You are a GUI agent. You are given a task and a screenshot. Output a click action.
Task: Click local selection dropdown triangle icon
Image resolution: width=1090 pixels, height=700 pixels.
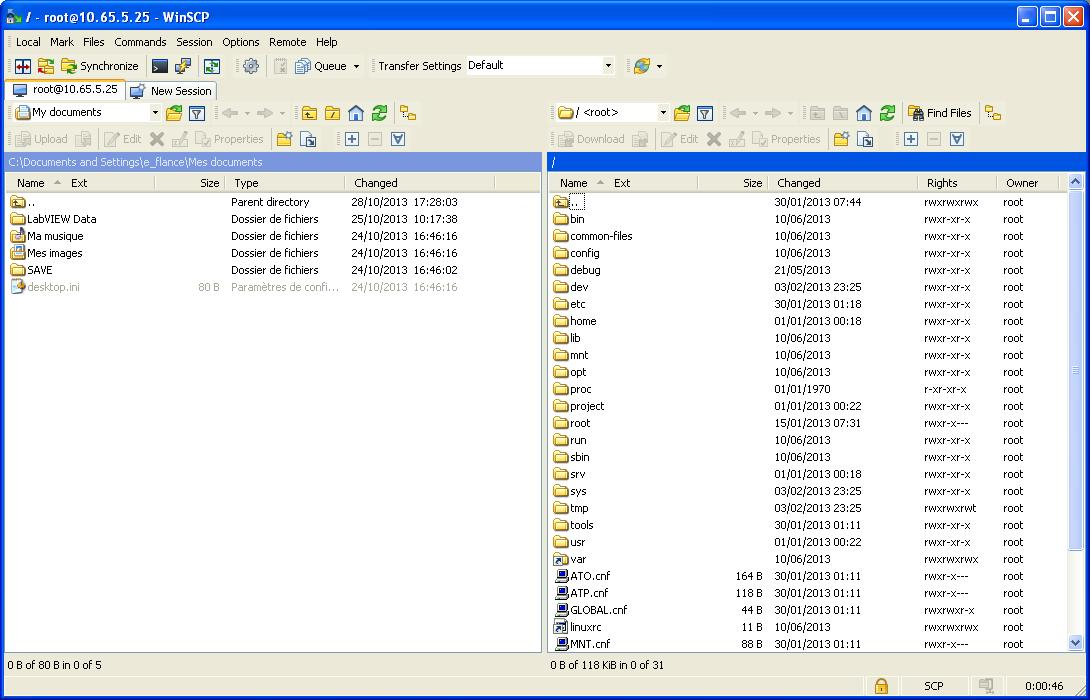click(398, 139)
